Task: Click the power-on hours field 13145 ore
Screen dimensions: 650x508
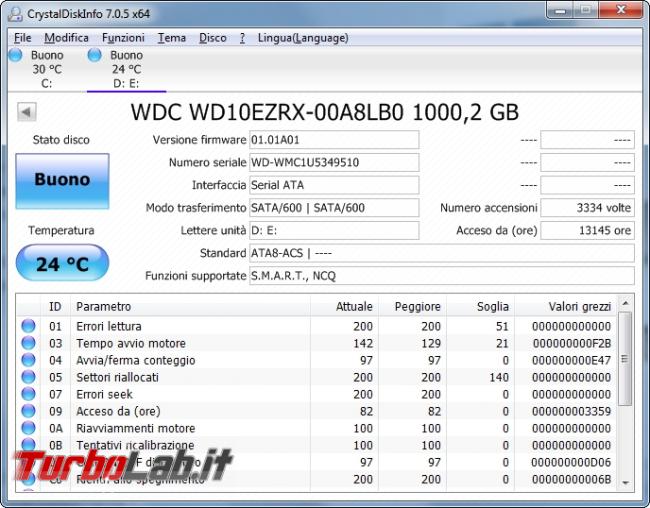Action: tap(587, 231)
